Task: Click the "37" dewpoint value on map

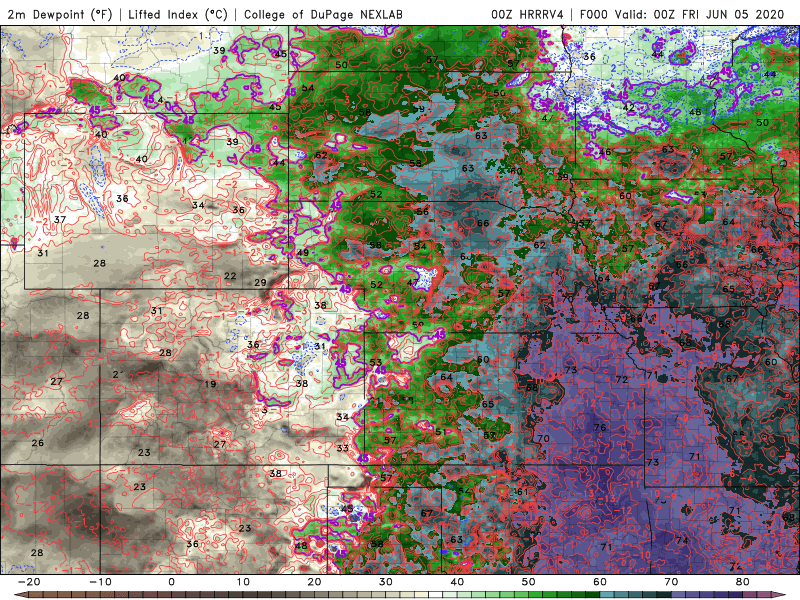Action: tap(60, 219)
